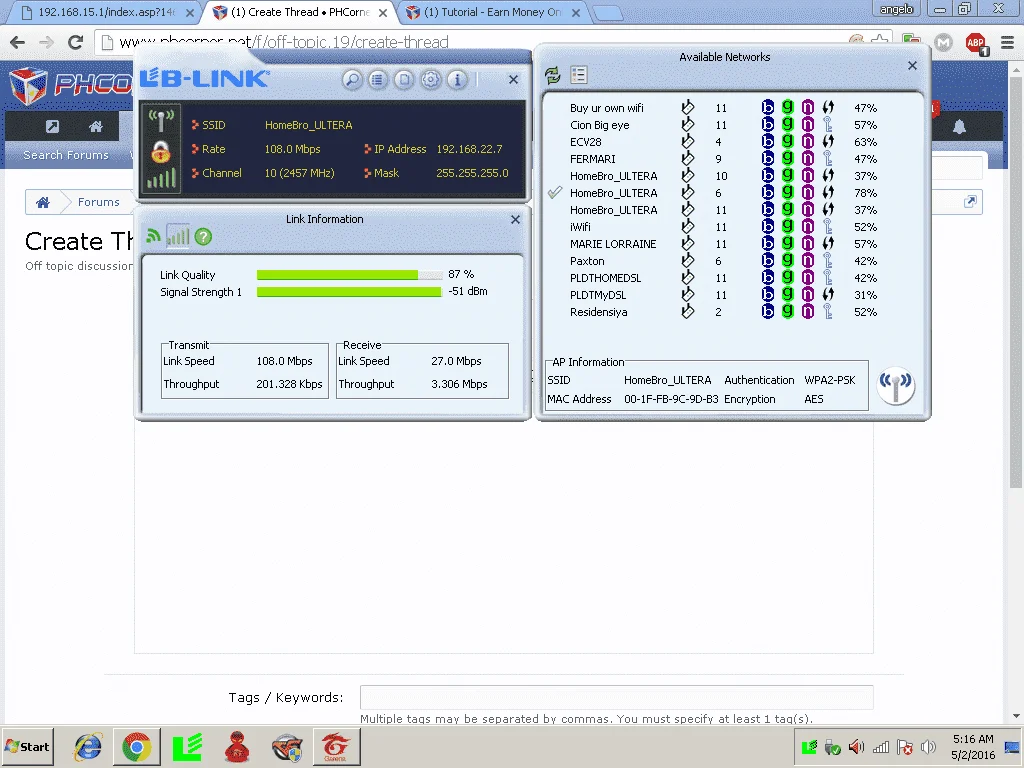Open the Garena taskbar icon

click(x=336, y=746)
